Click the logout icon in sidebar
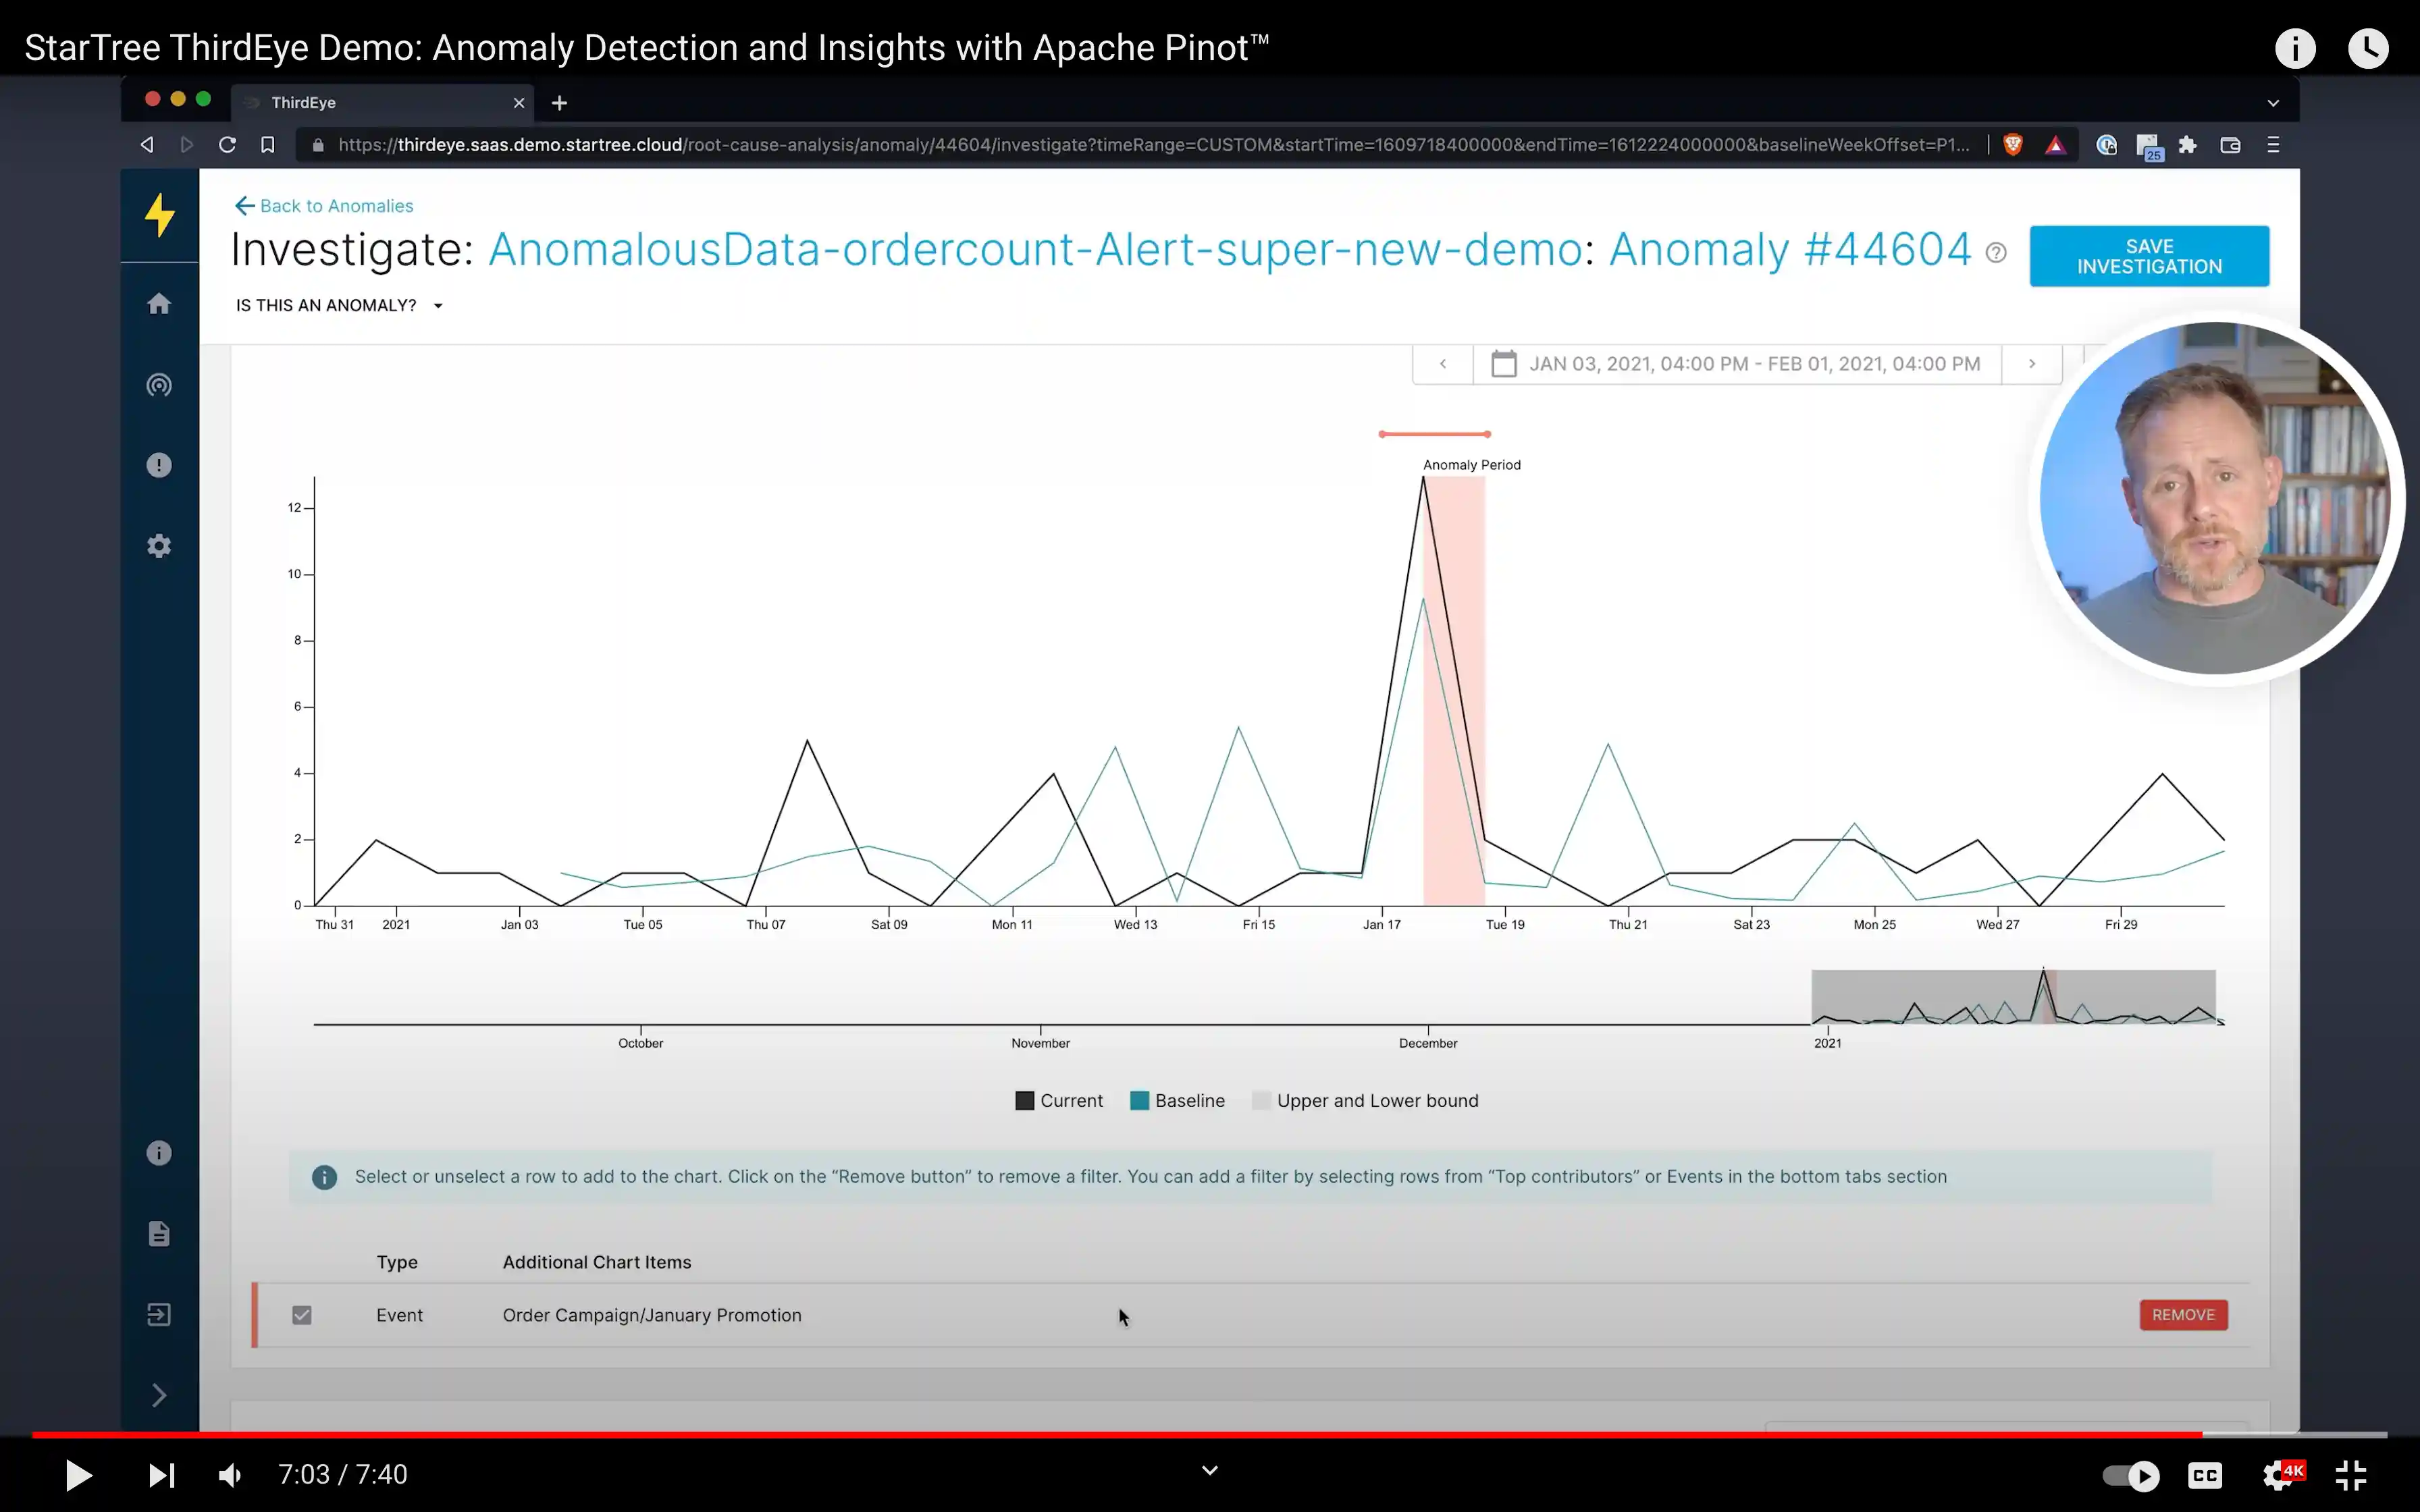The width and height of the screenshot is (2420, 1512). [x=159, y=1314]
